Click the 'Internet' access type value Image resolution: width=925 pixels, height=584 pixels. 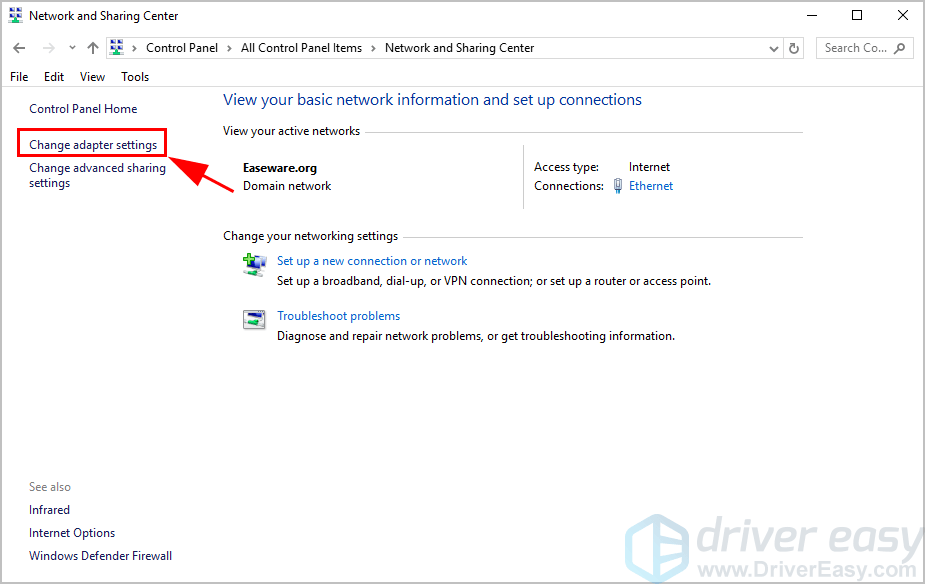pyautogui.click(x=650, y=167)
